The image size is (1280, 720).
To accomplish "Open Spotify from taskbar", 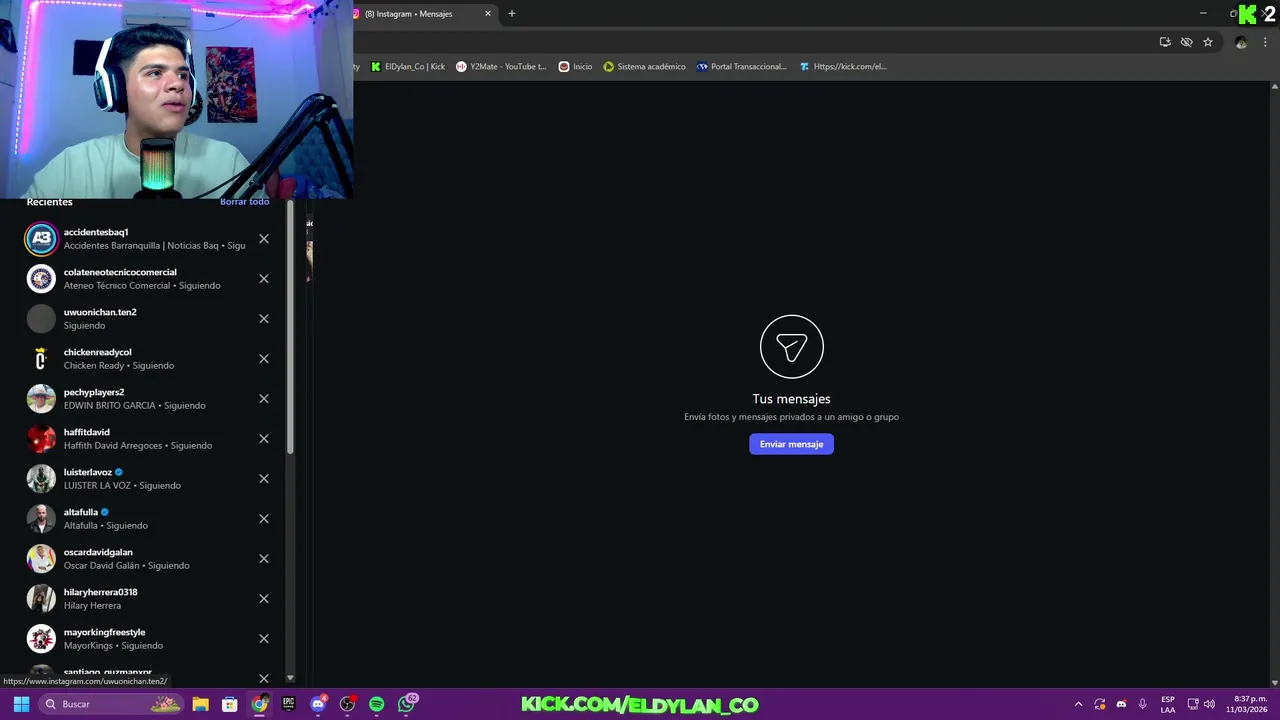I will (376, 704).
